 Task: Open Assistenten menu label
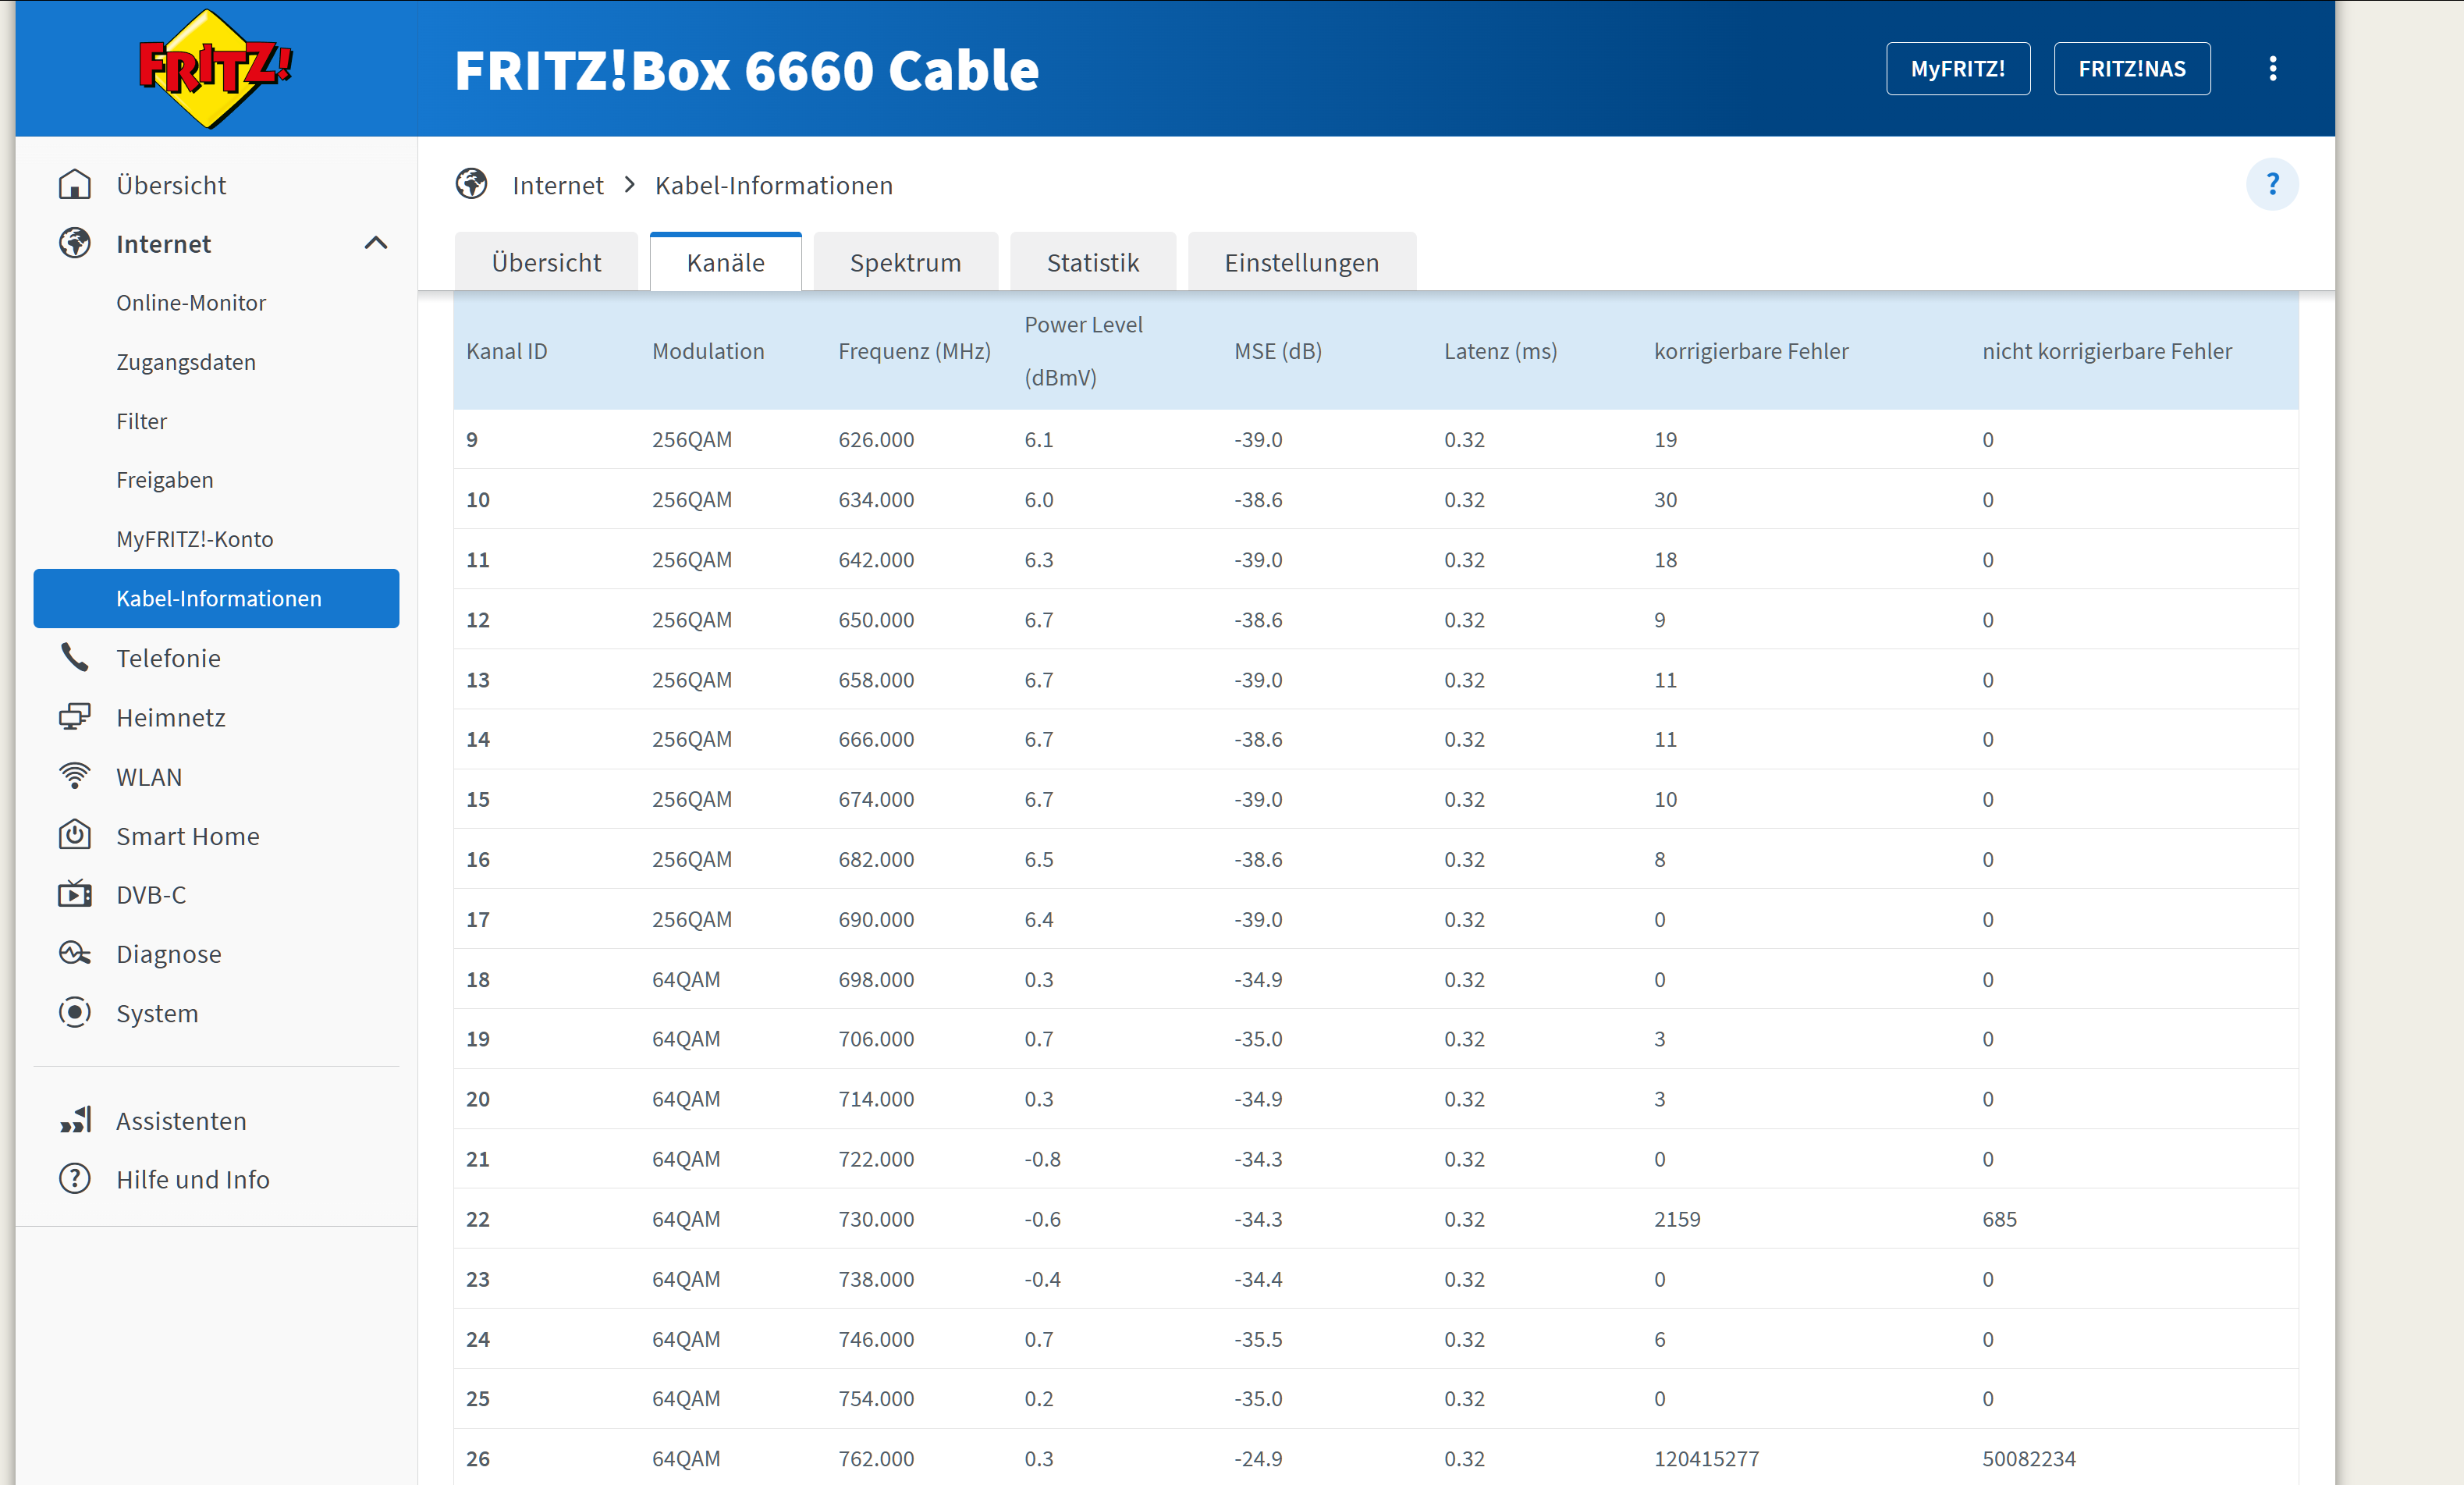click(181, 1120)
